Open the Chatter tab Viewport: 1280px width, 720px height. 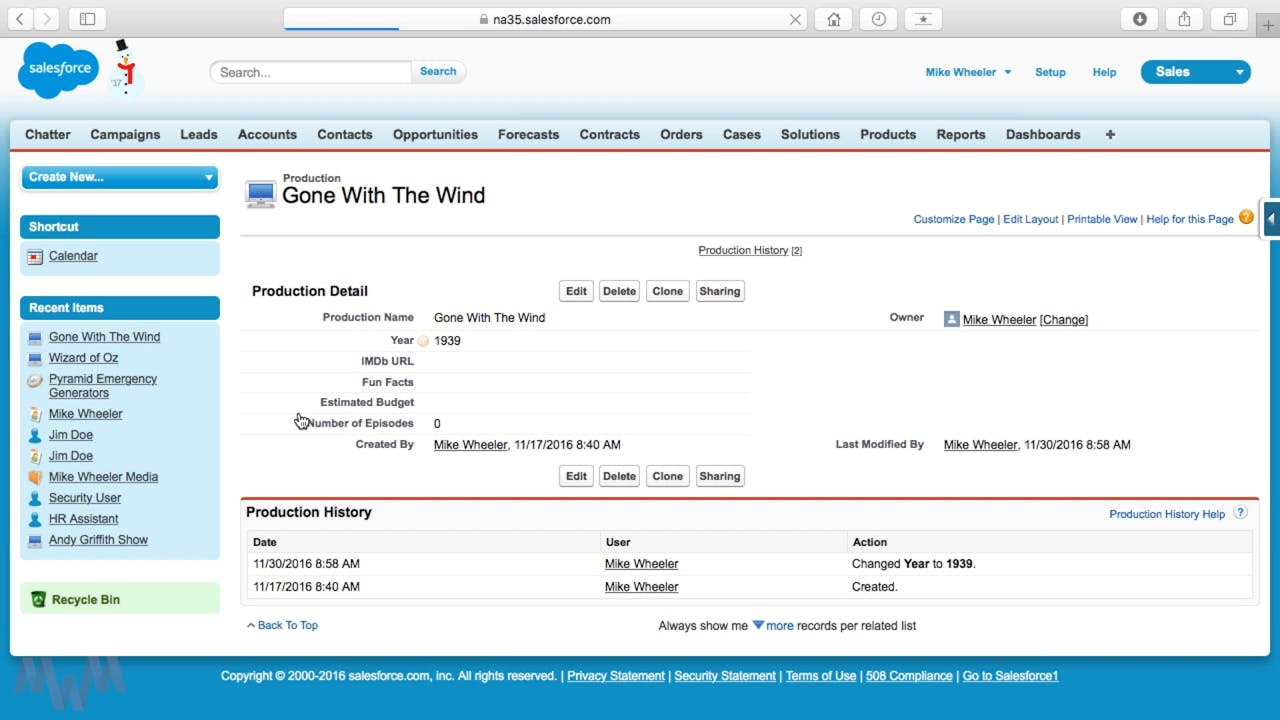point(48,134)
